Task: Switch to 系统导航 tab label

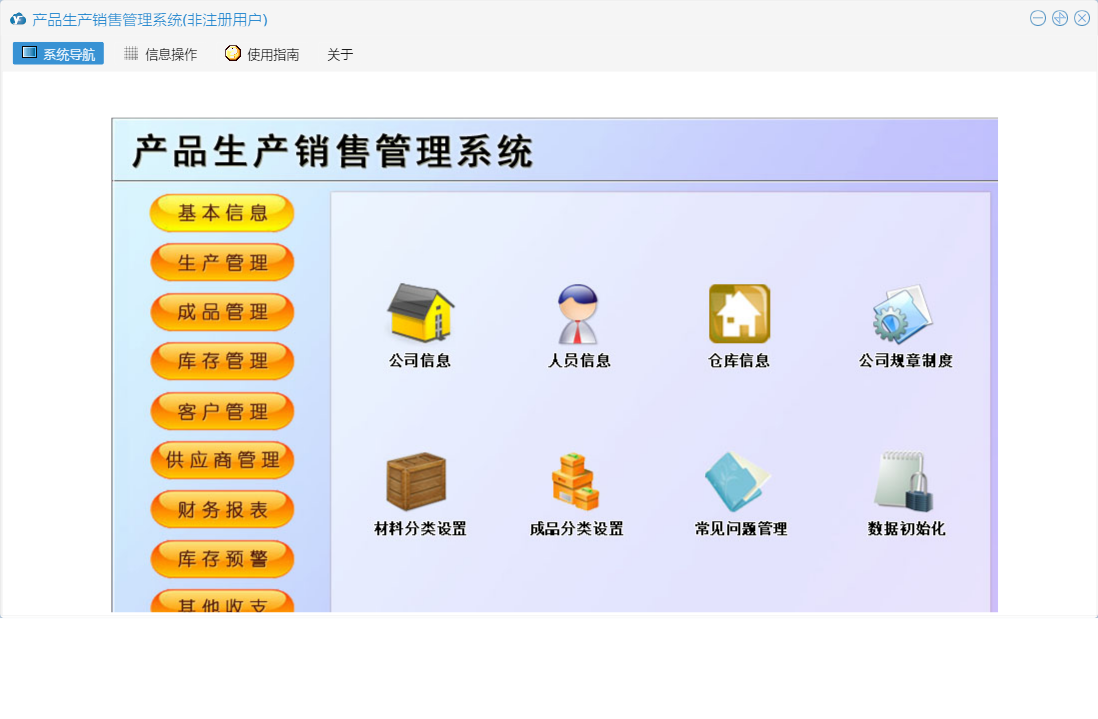Action: (69, 55)
